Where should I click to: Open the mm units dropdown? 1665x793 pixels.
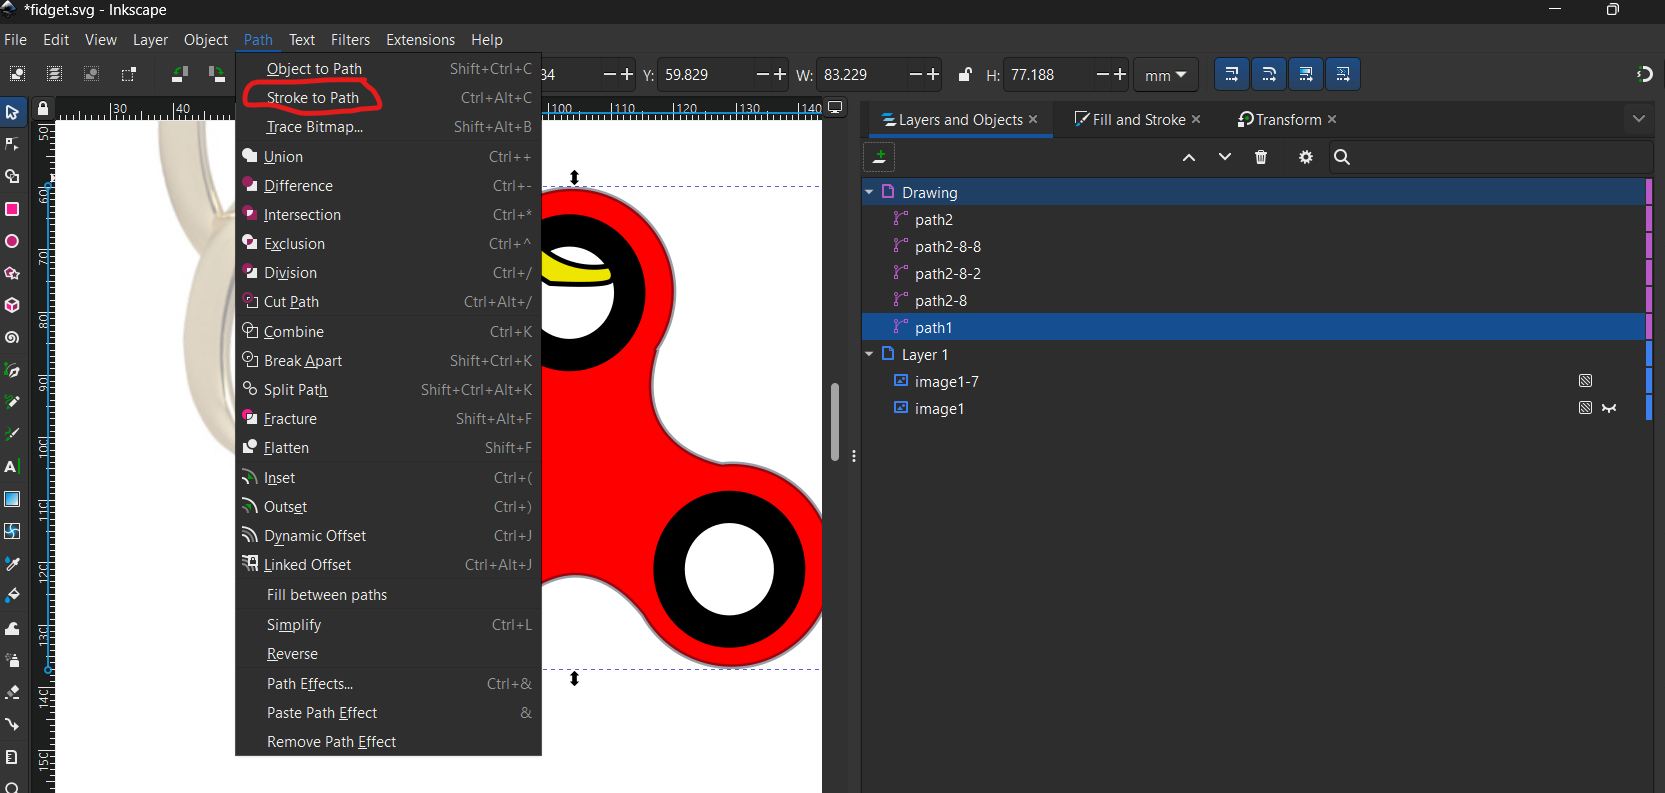point(1165,75)
